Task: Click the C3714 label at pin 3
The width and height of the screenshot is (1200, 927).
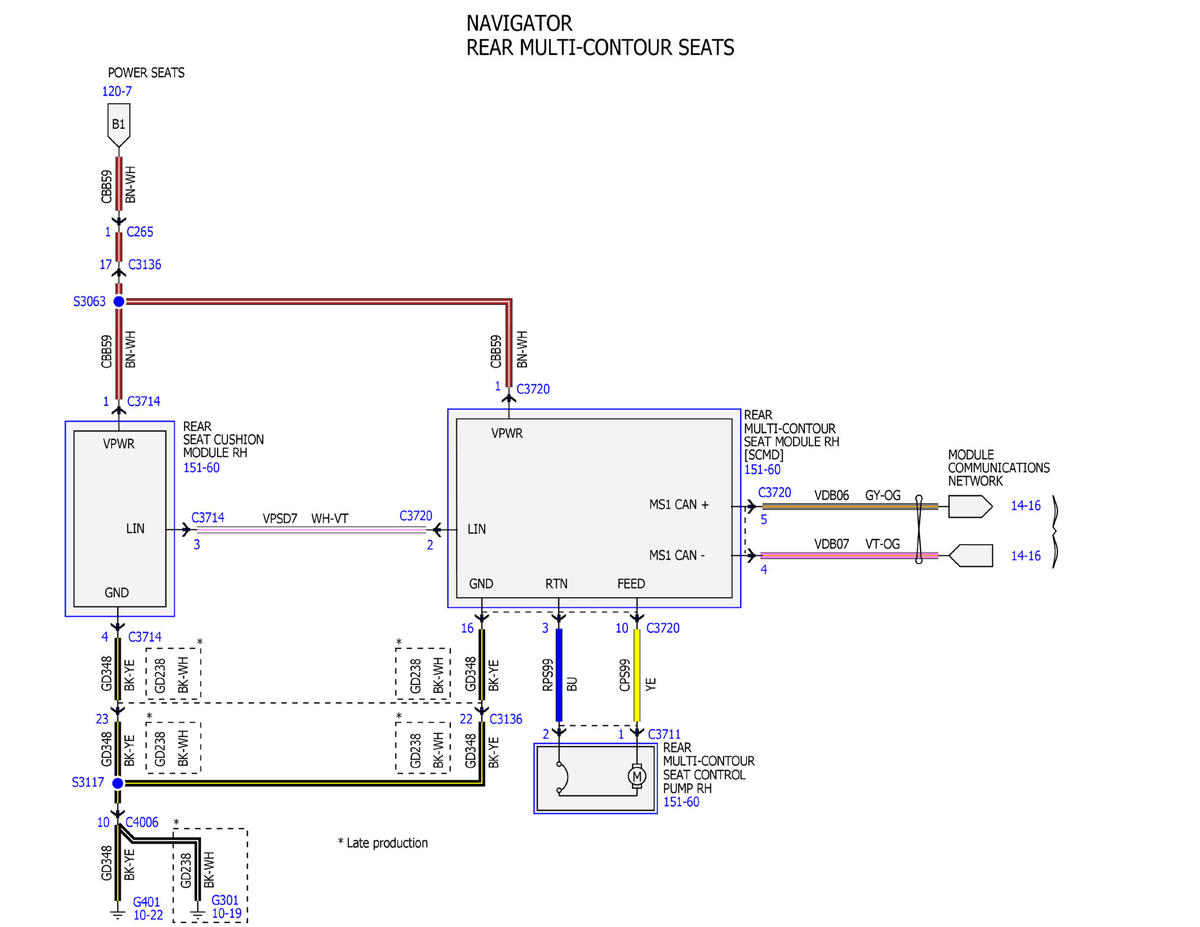Action: [x=208, y=518]
